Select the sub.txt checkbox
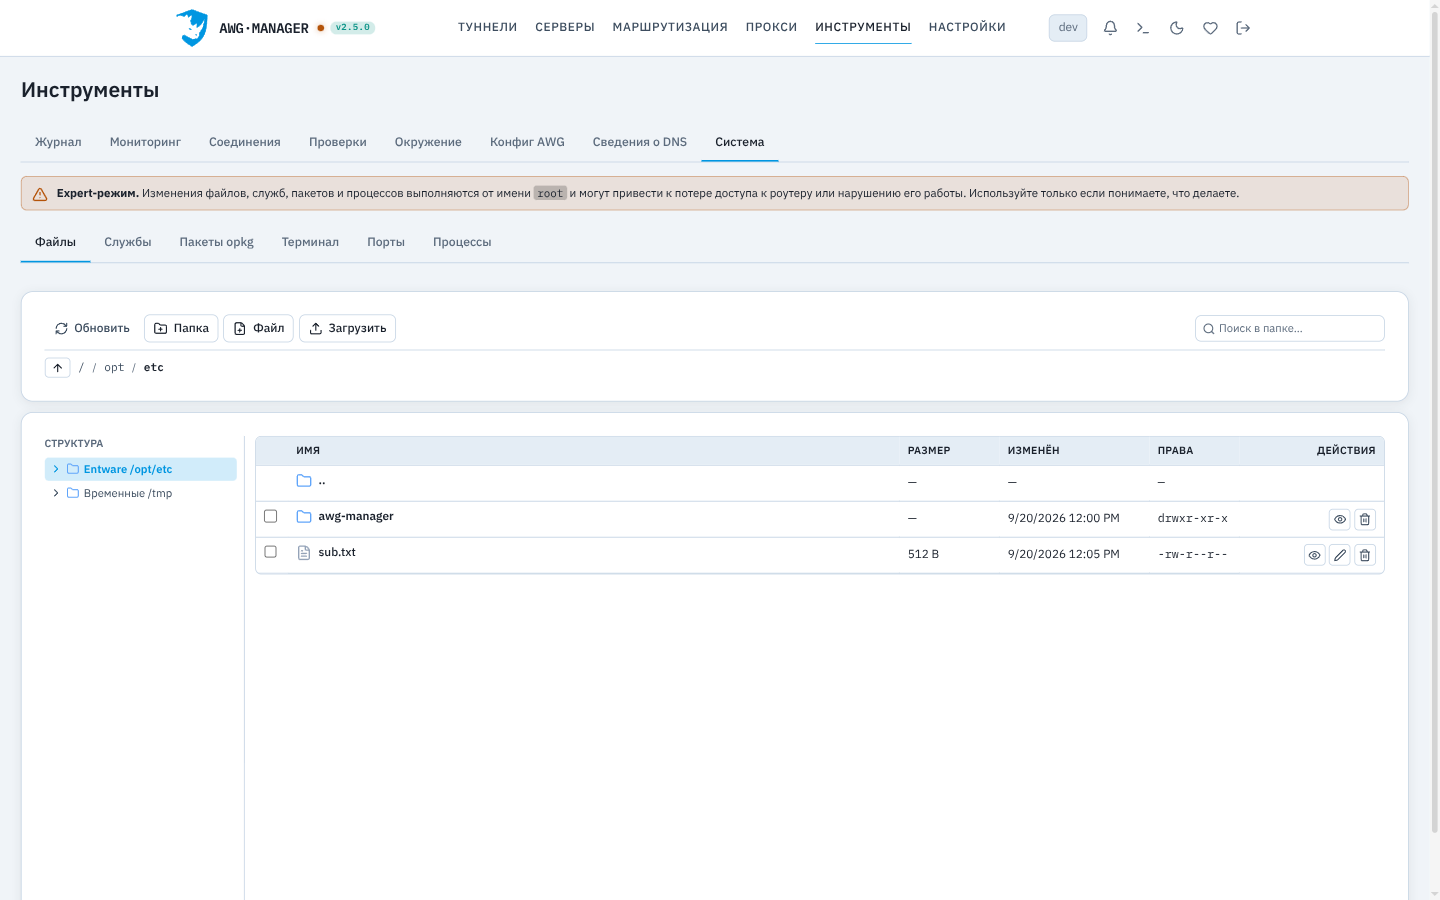 point(270,552)
